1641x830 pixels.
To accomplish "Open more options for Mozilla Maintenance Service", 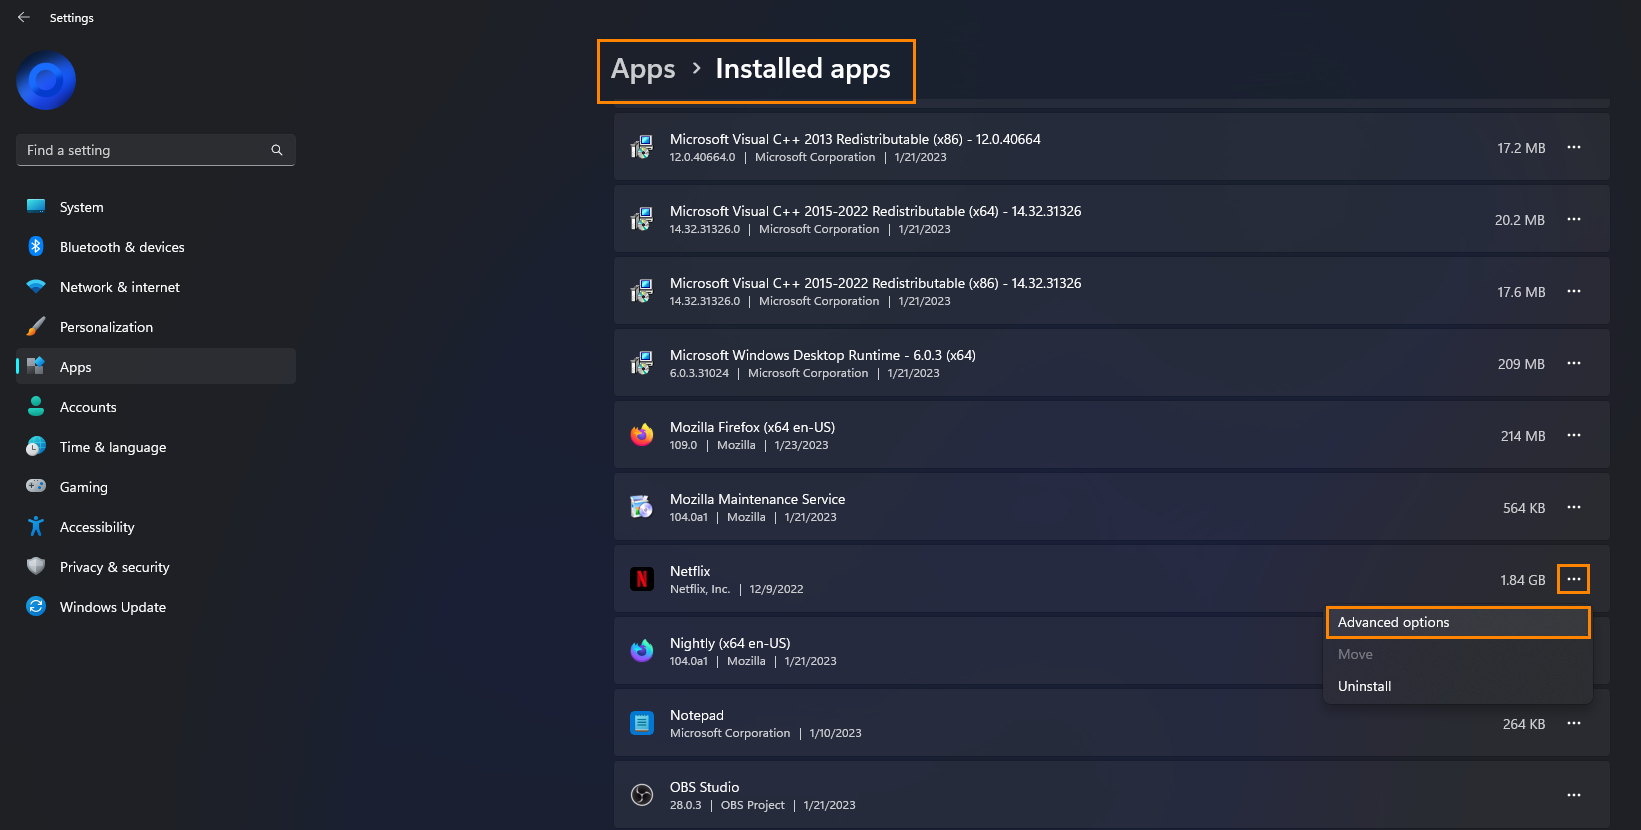I will pyautogui.click(x=1574, y=507).
